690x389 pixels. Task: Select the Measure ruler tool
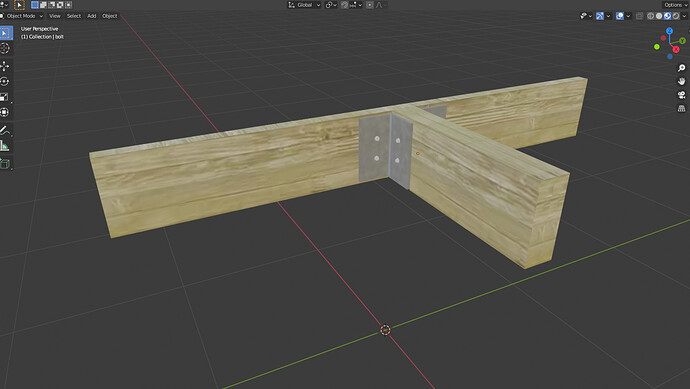click(x=5, y=146)
